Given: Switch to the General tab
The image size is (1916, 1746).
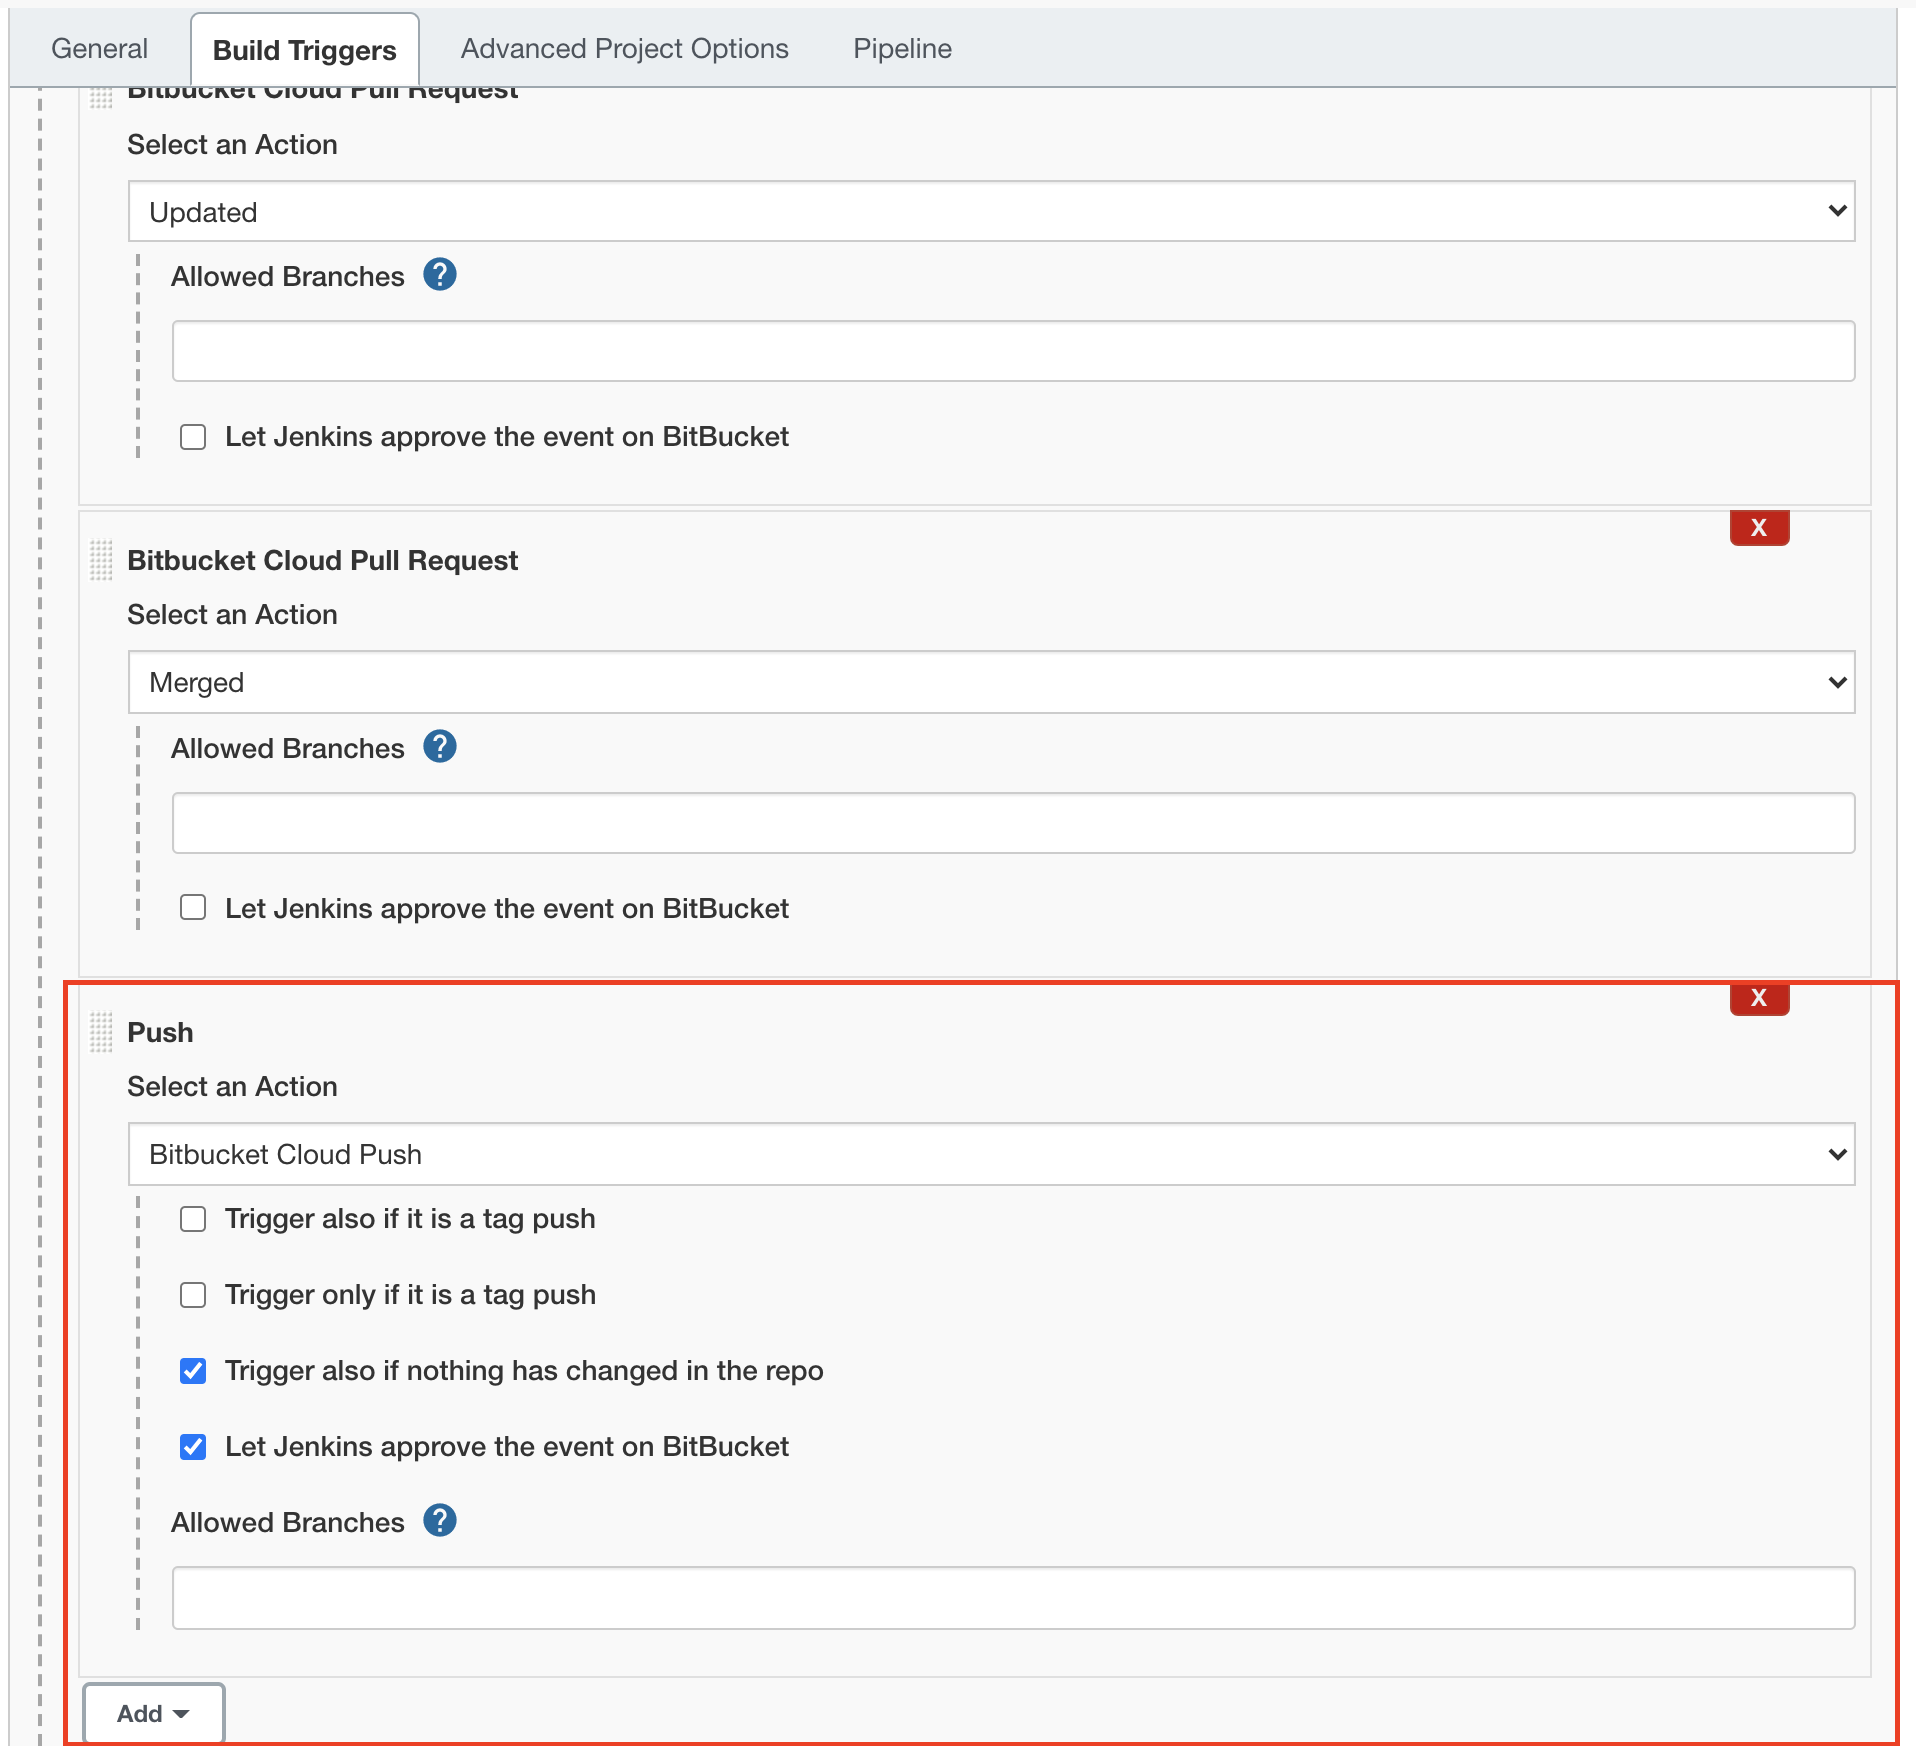Looking at the screenshot, I should [99, 48].
